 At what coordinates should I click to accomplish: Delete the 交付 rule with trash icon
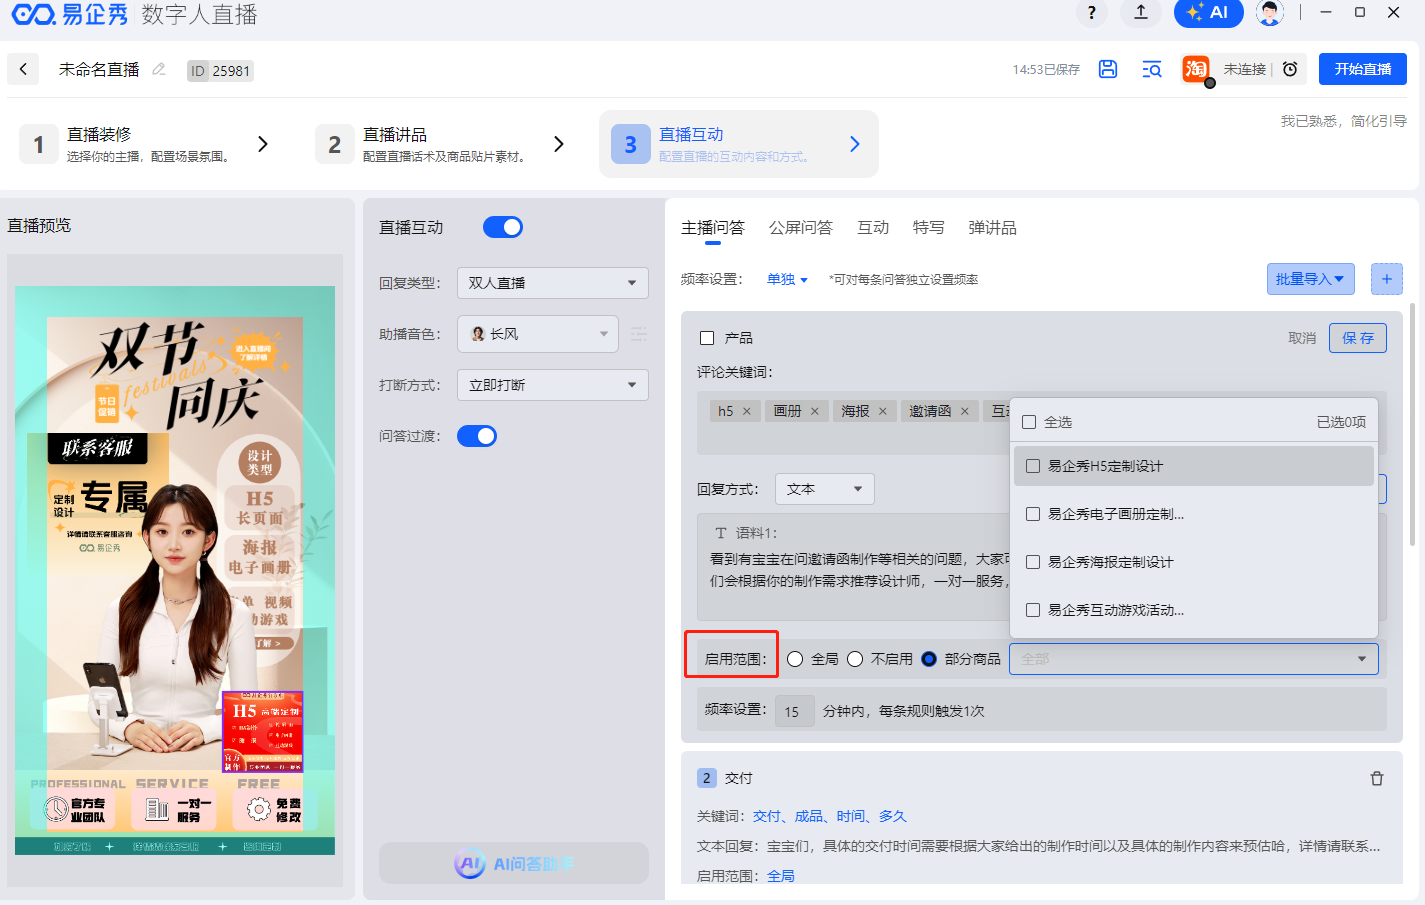(1377, 778)
